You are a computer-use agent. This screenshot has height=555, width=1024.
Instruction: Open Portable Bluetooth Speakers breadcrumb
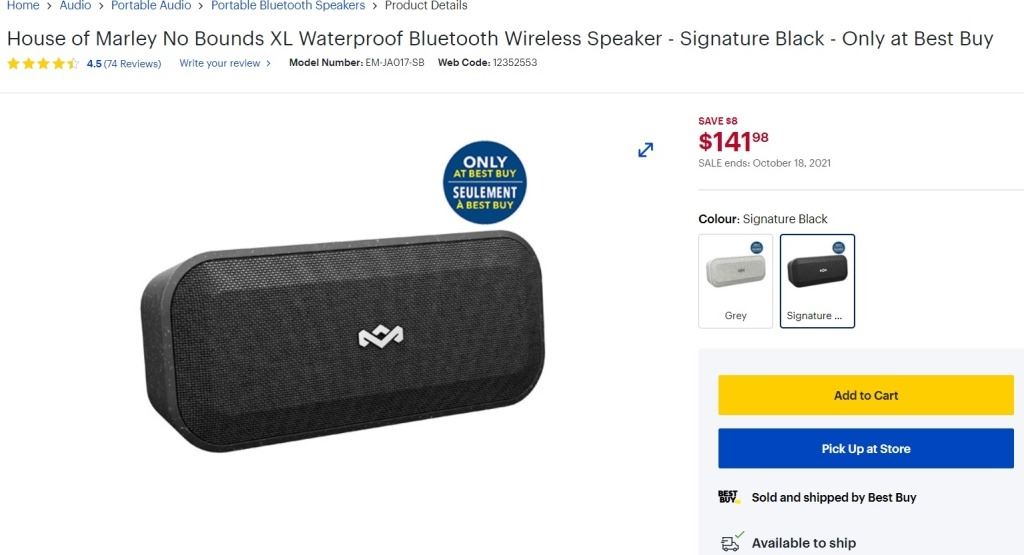288,6
